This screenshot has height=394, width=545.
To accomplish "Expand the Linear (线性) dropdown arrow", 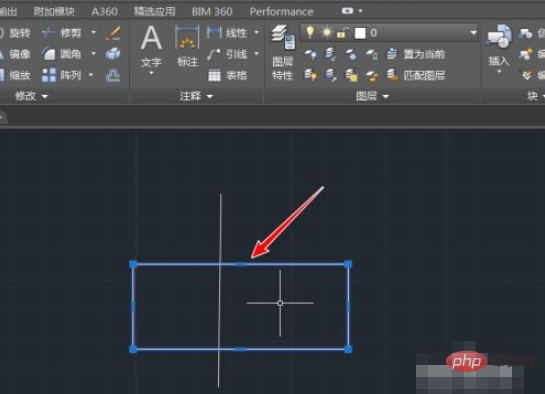I will click(257, 33).
